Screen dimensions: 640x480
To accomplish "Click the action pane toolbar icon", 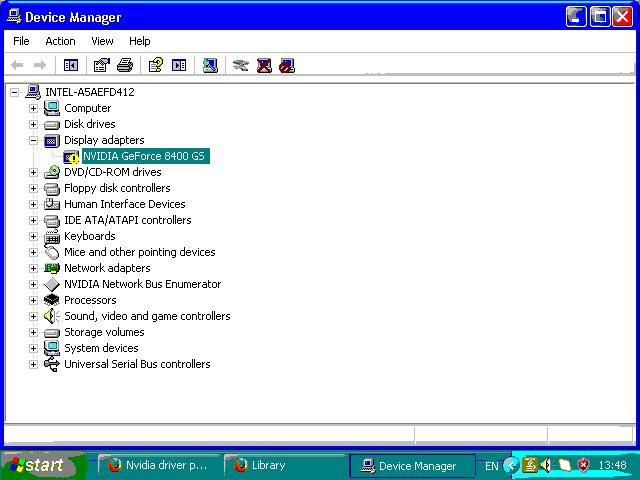I will [179, 65].
